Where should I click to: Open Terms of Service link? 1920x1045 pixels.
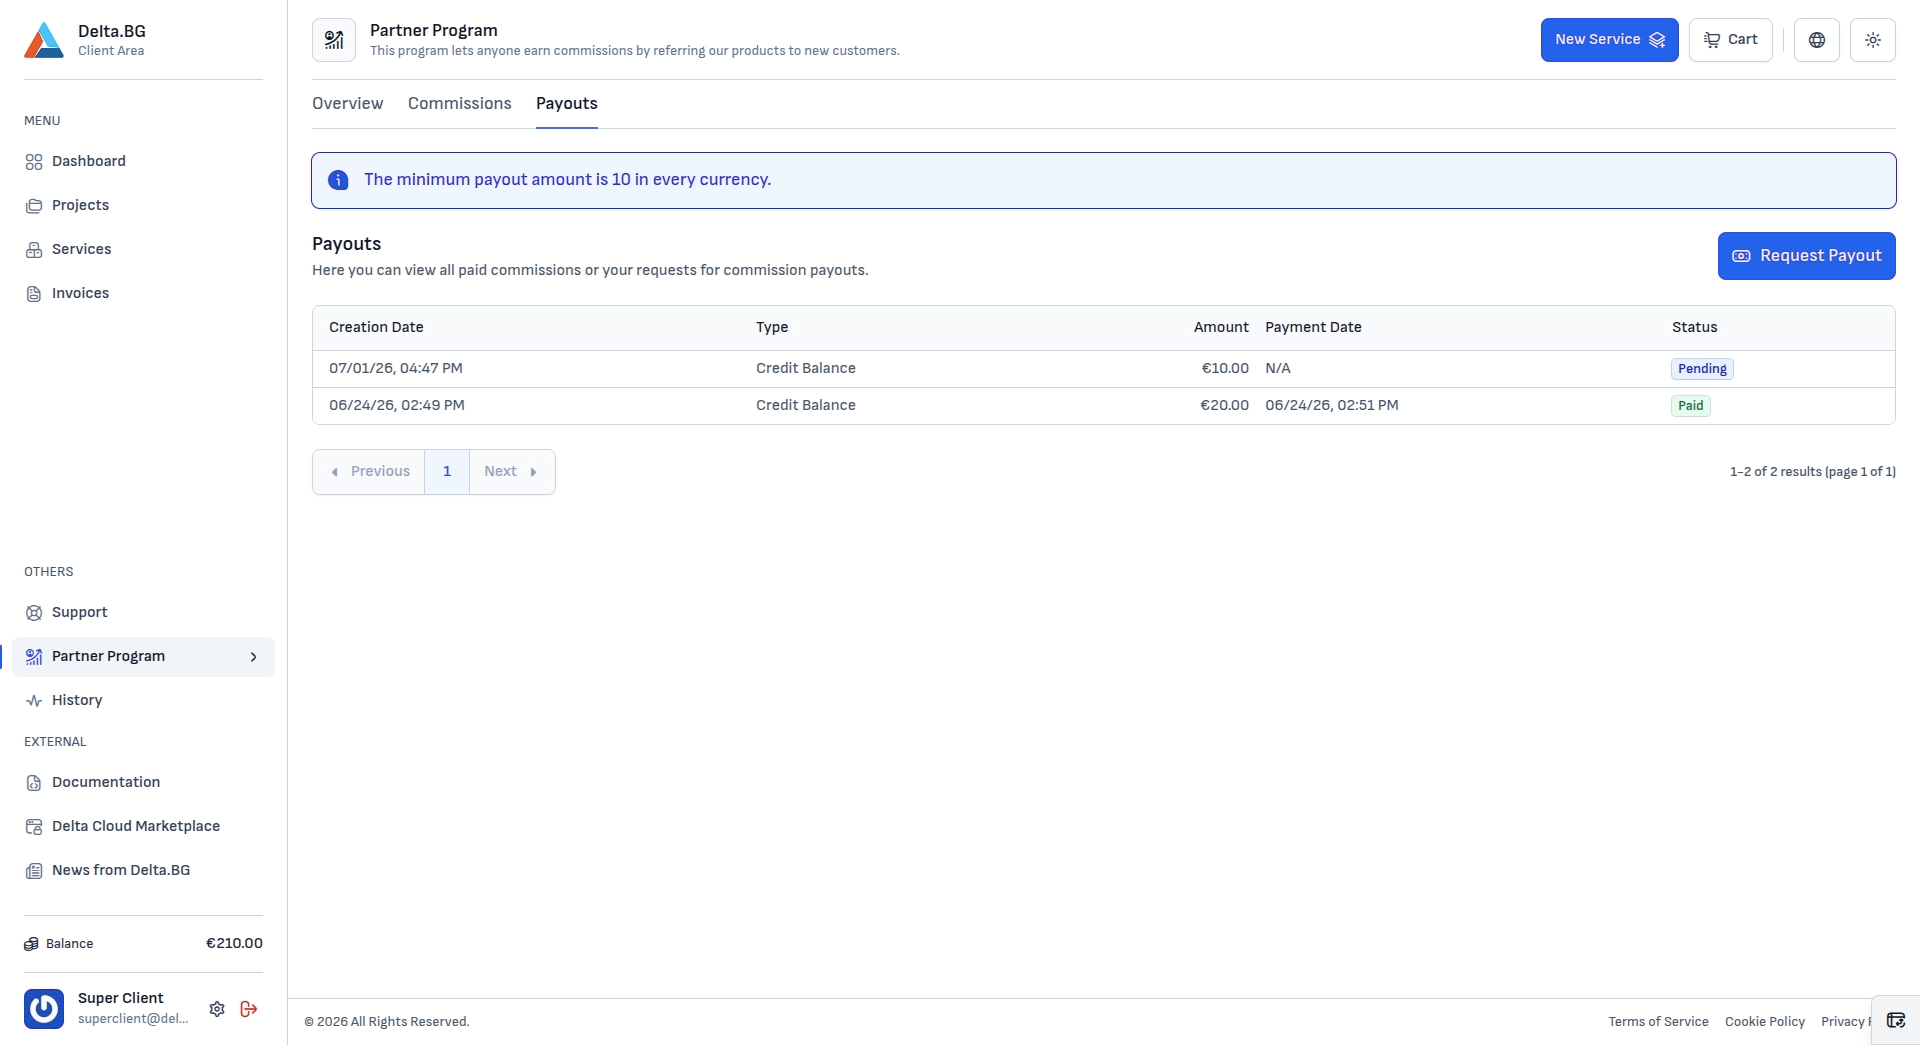1658,1022
